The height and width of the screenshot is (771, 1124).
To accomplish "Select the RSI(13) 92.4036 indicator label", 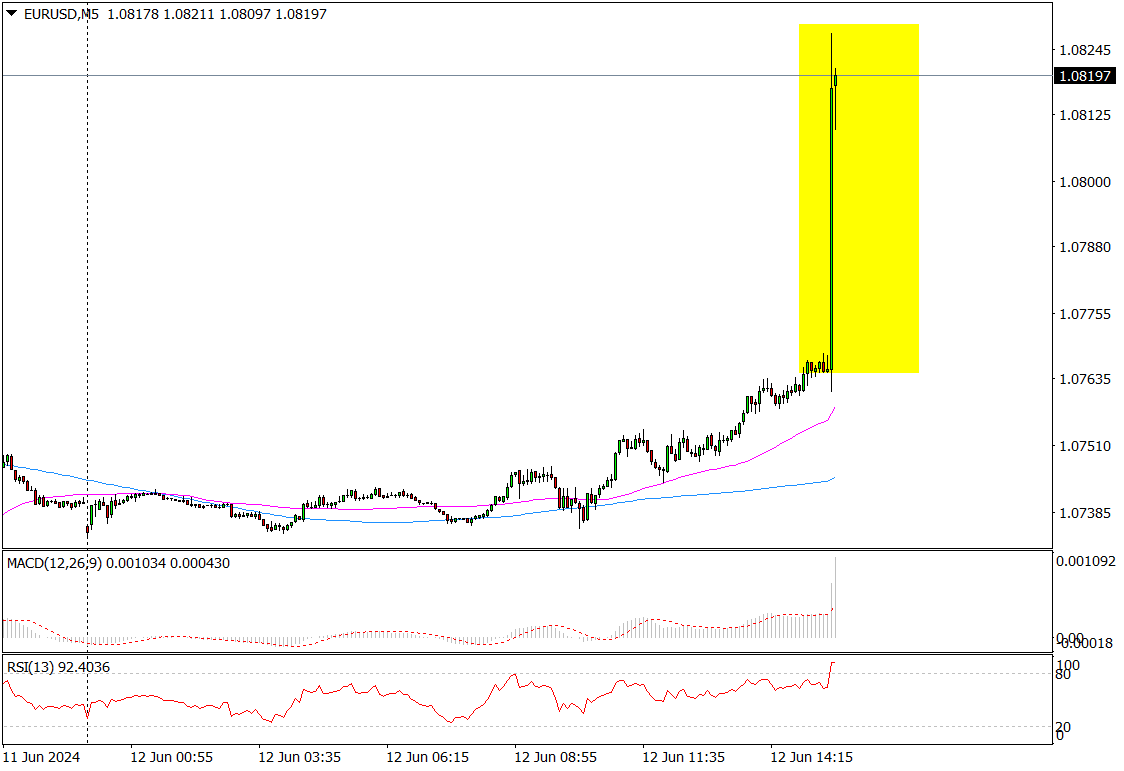I will pyautogui.click(x=59, y=667).
